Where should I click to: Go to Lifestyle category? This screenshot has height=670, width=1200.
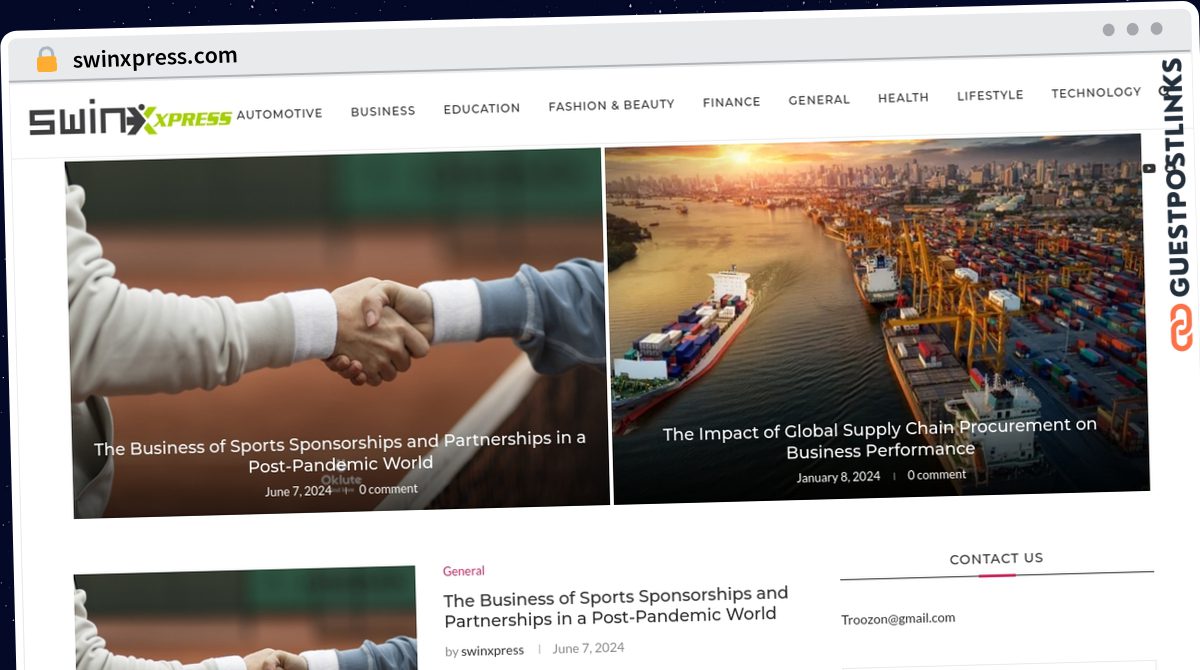click(x=990, y=95)
